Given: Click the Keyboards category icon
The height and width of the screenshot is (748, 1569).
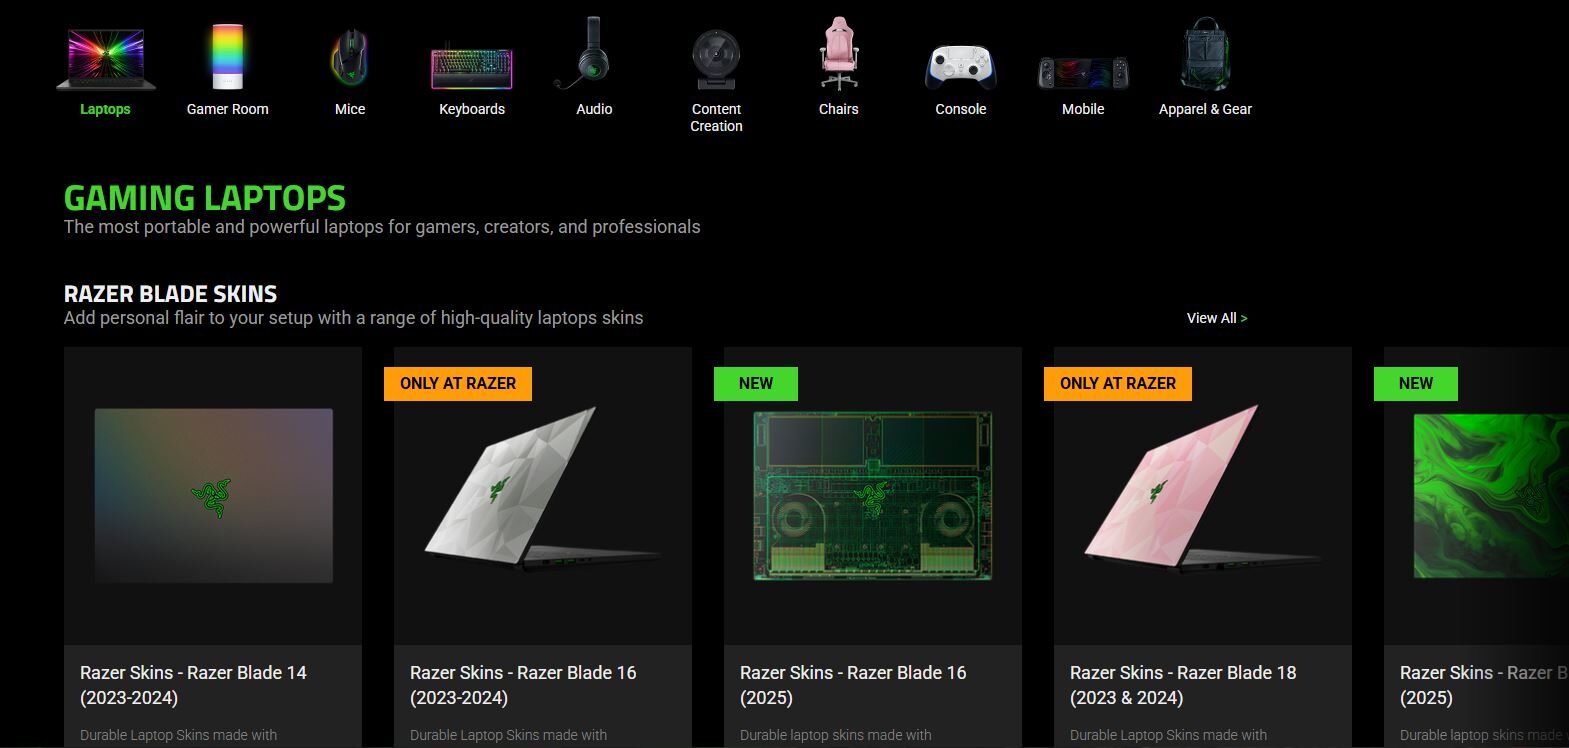Looking at the screenshot, I should pyautogui.click(x=472, y=66).
